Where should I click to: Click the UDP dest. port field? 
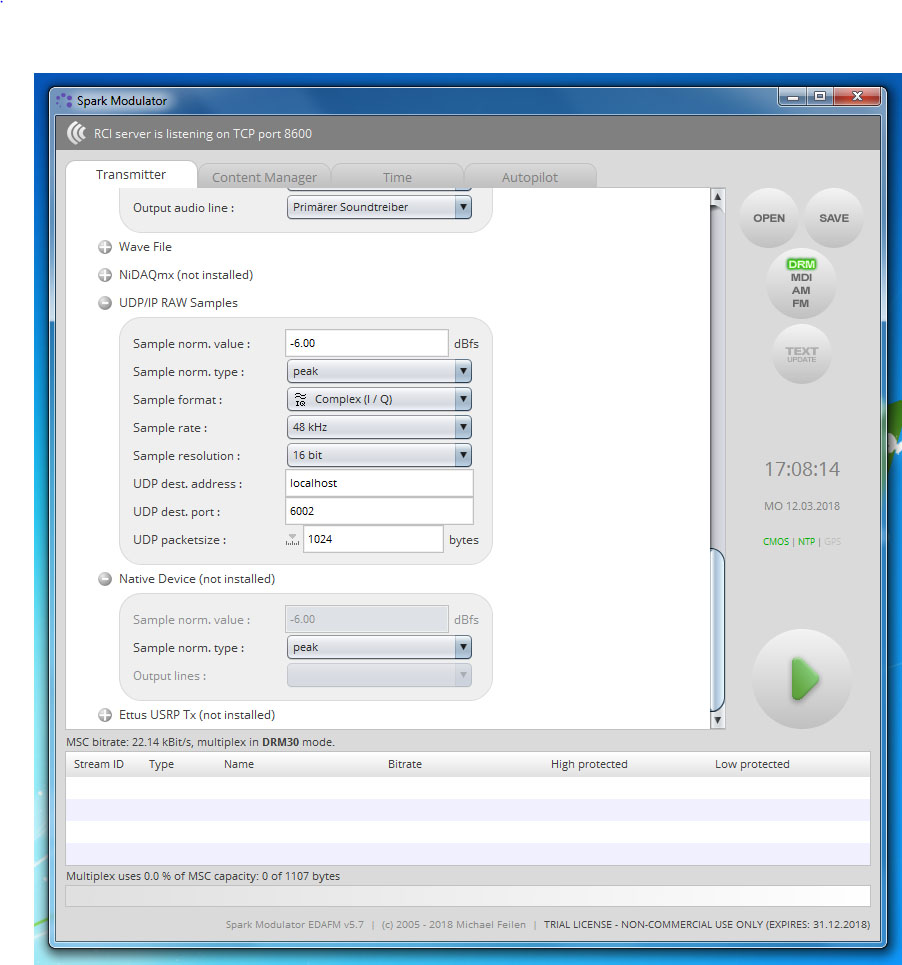click(378, 512)
